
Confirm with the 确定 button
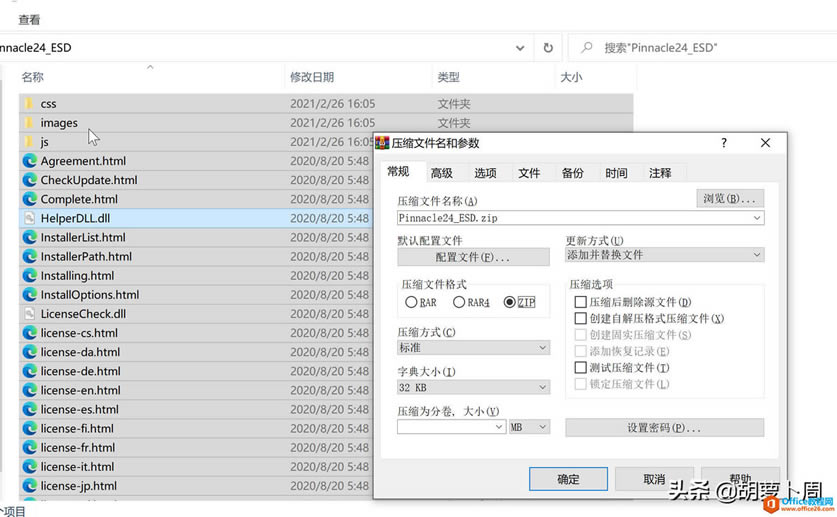[x=568, y=479]
